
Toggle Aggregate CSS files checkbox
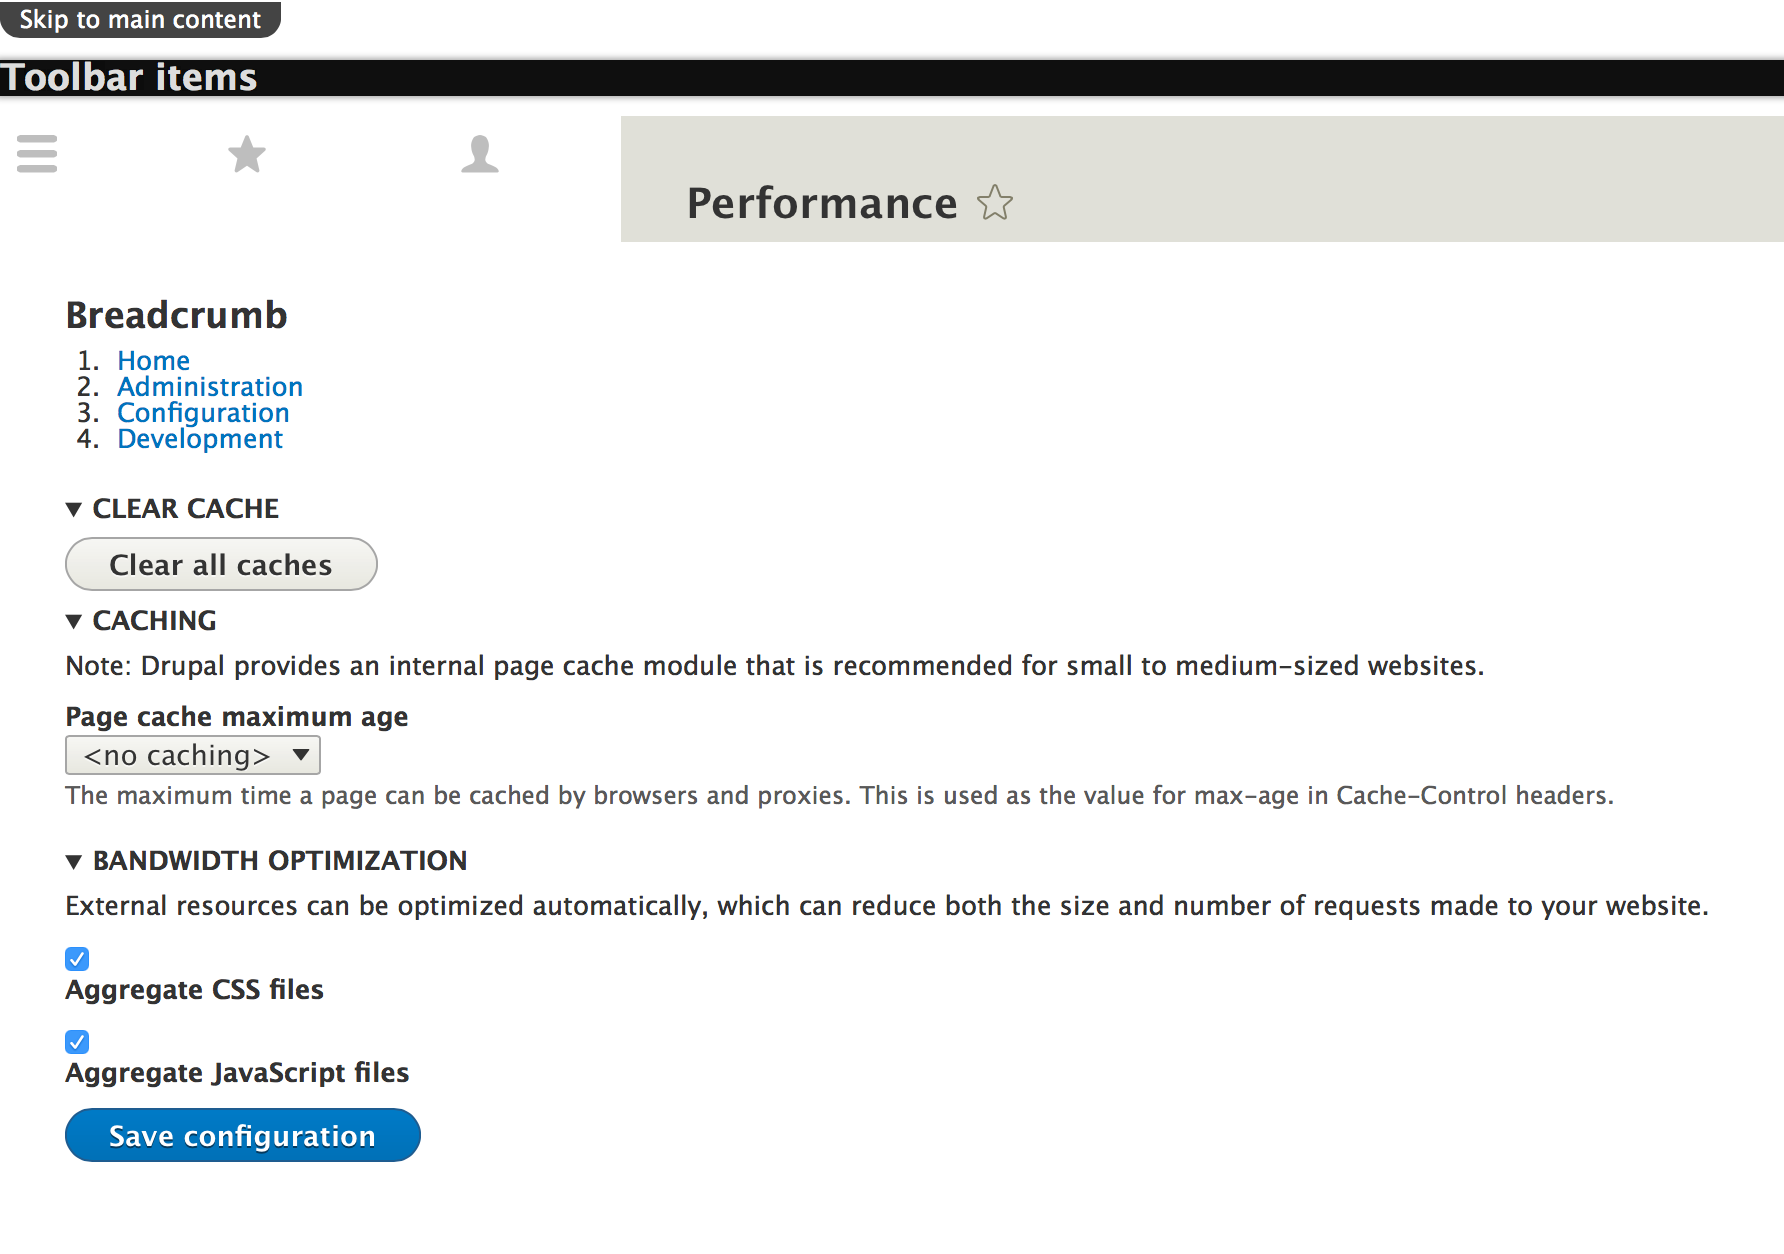pyautogui.click(x=77, y=959)
